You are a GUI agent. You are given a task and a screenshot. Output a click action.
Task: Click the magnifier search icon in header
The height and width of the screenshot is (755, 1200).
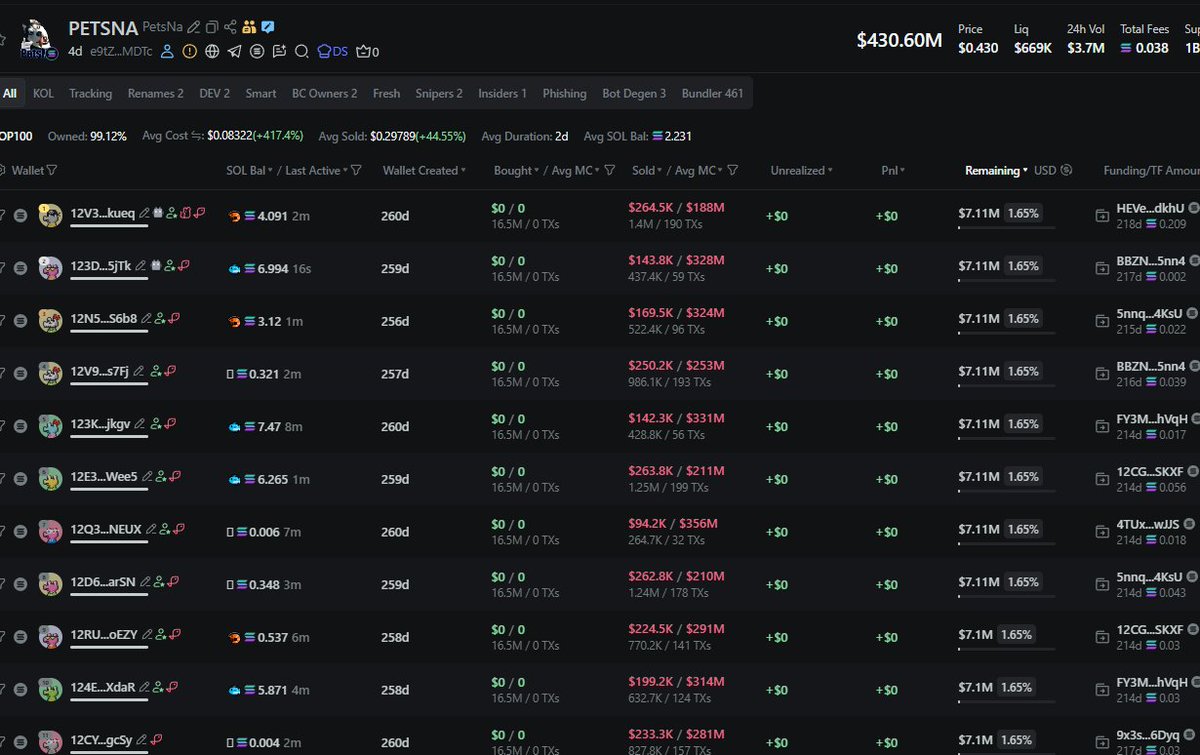click(301, 51)
